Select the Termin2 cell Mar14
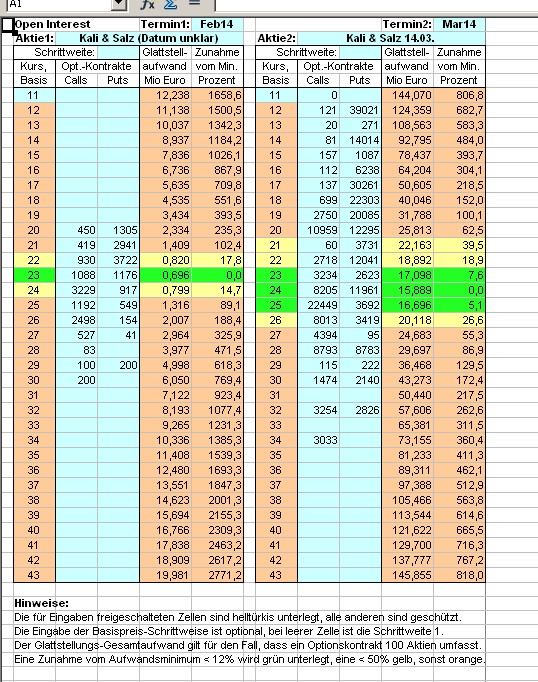Image resolution: width=538 pixels, height=682 pixels. click(x=459, y=24)
